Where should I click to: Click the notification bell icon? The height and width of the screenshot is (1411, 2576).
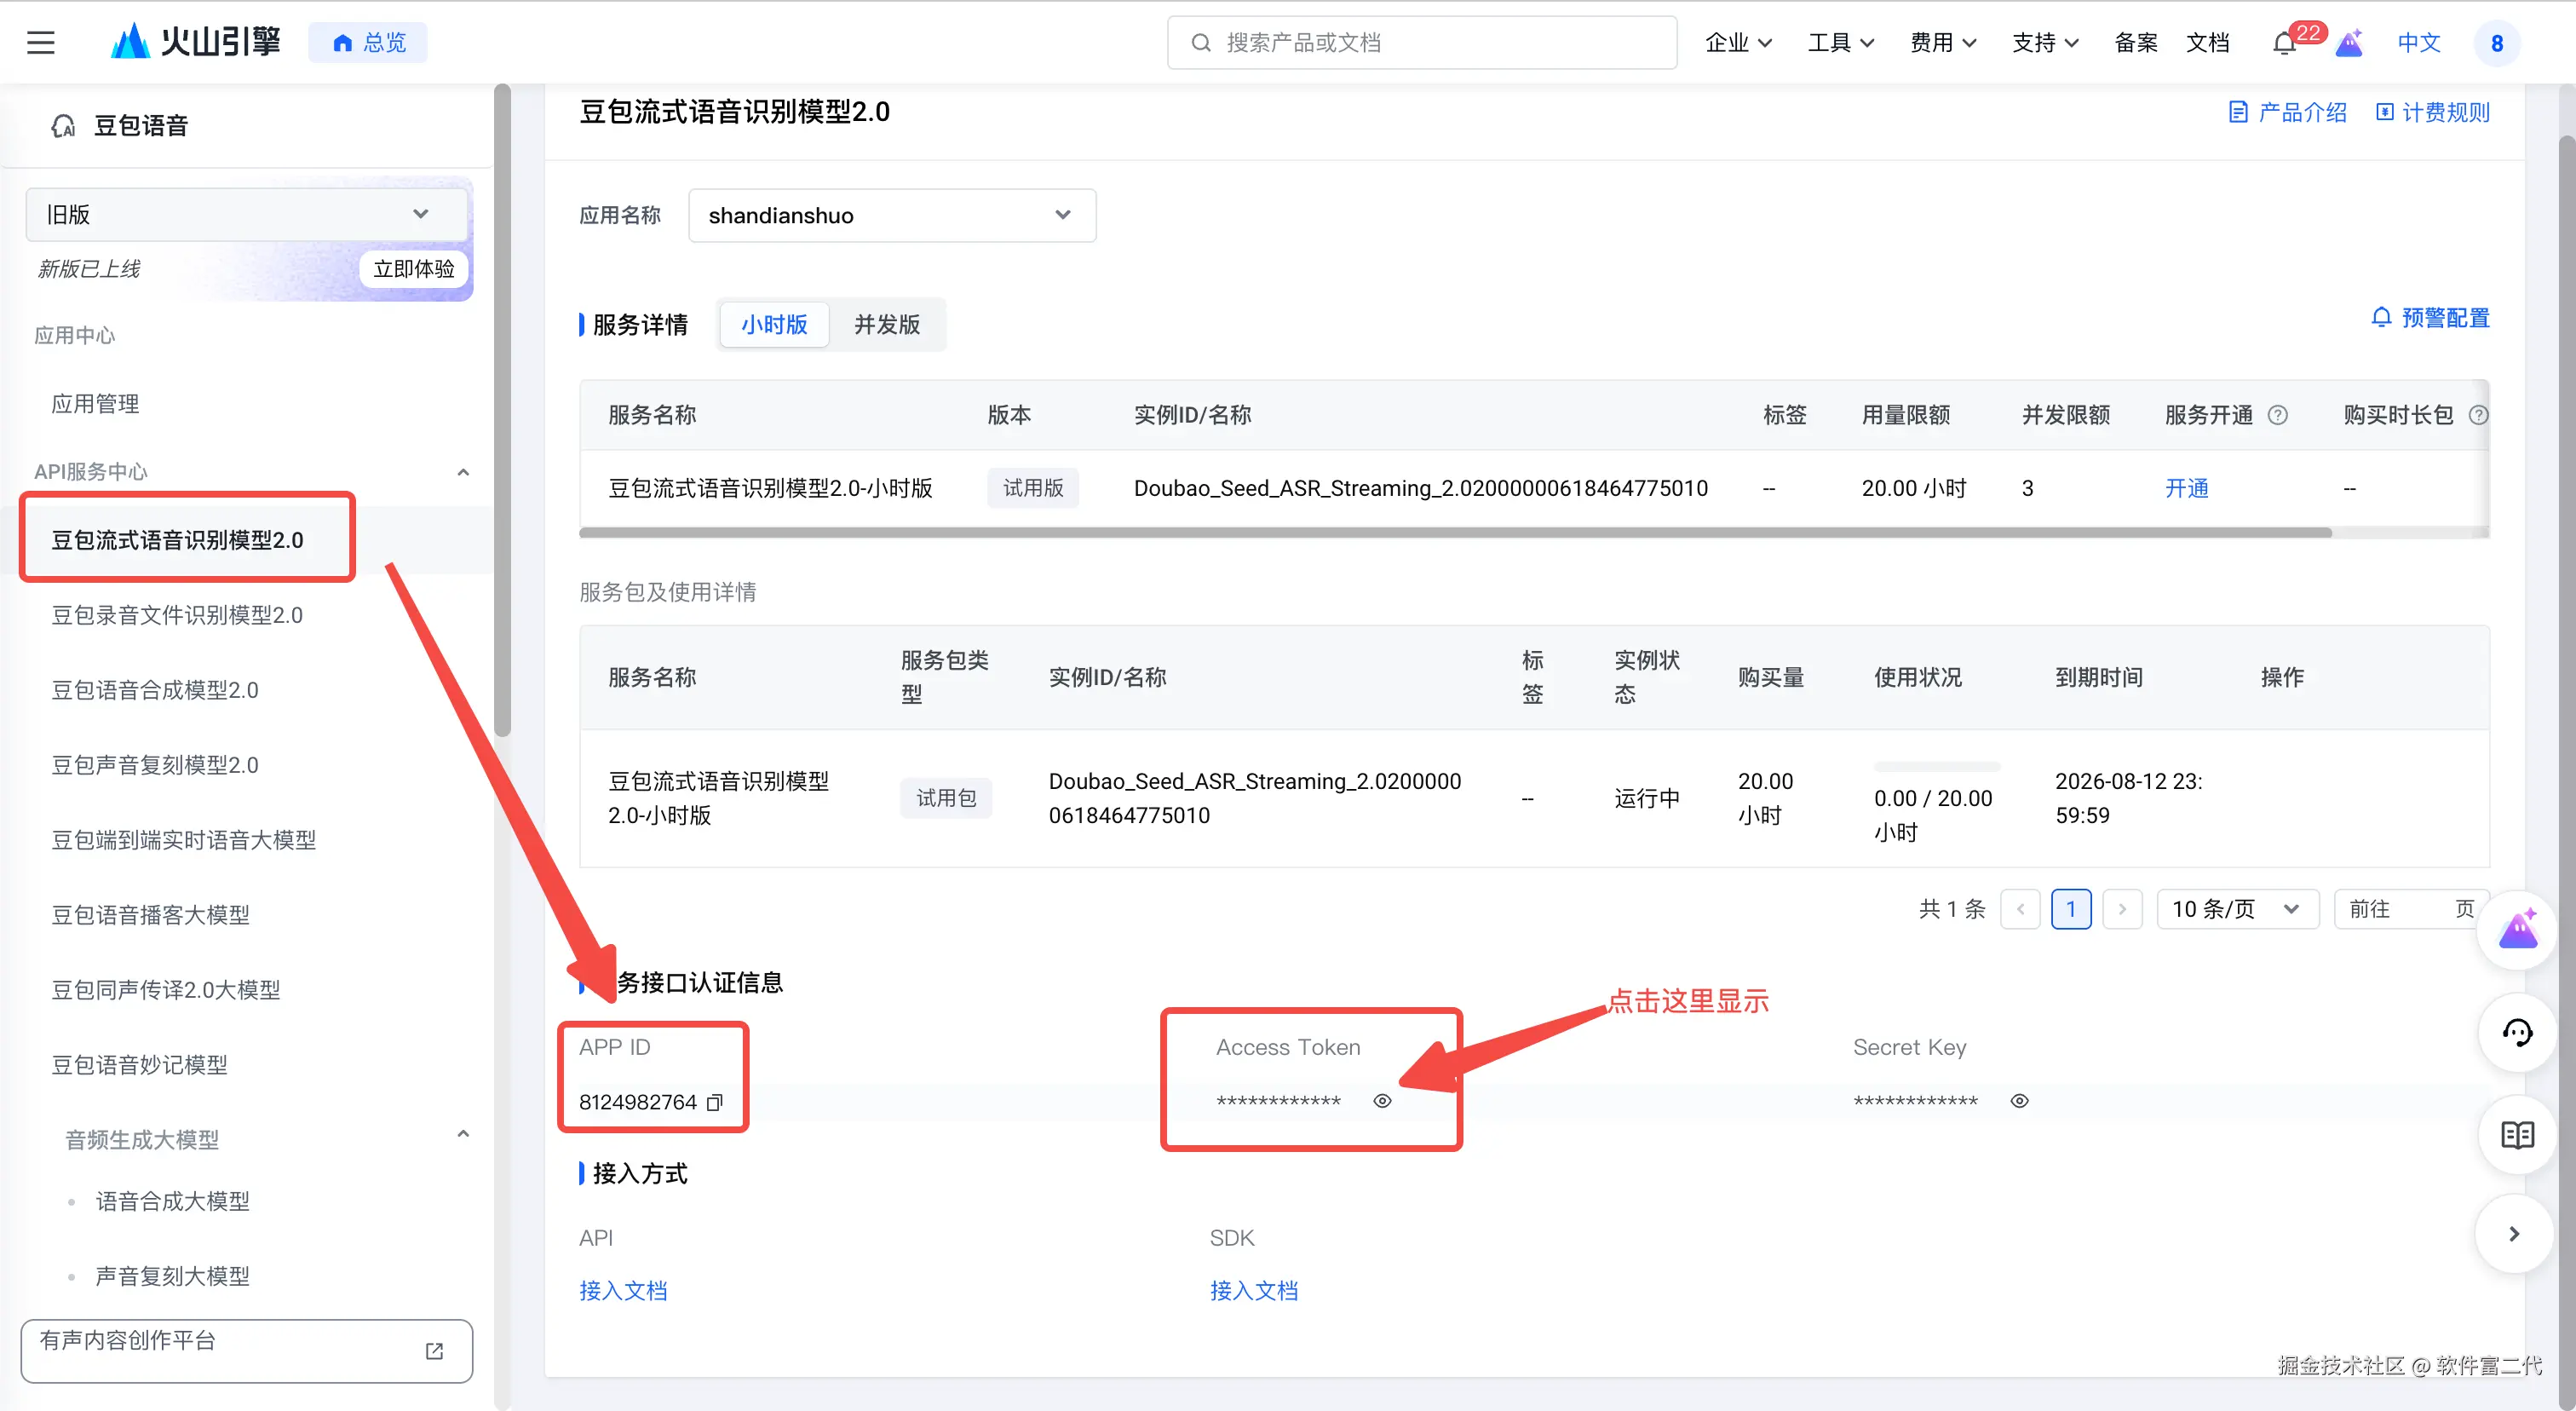tap(2284, 44)
